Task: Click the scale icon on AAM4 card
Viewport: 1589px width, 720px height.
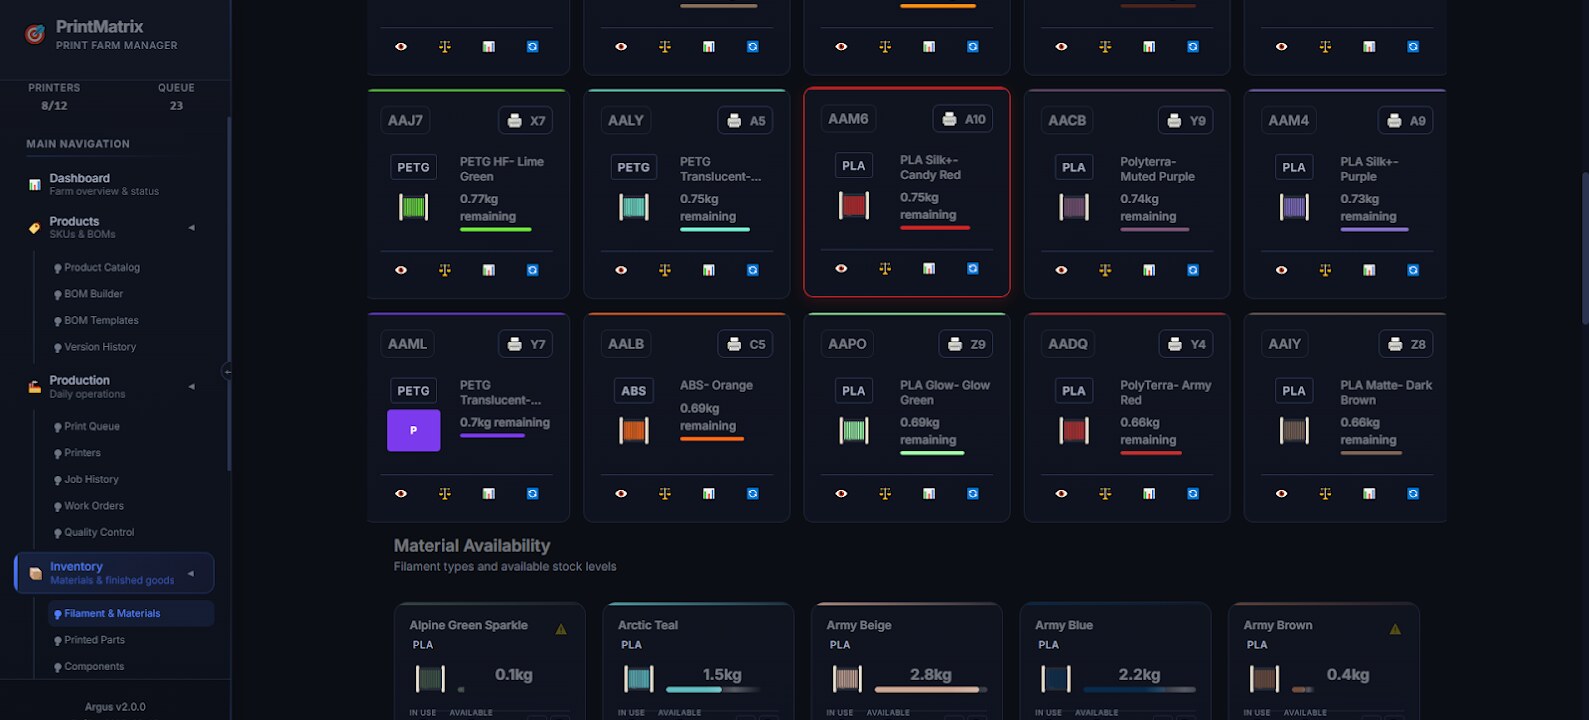Action: point(1325,270)
